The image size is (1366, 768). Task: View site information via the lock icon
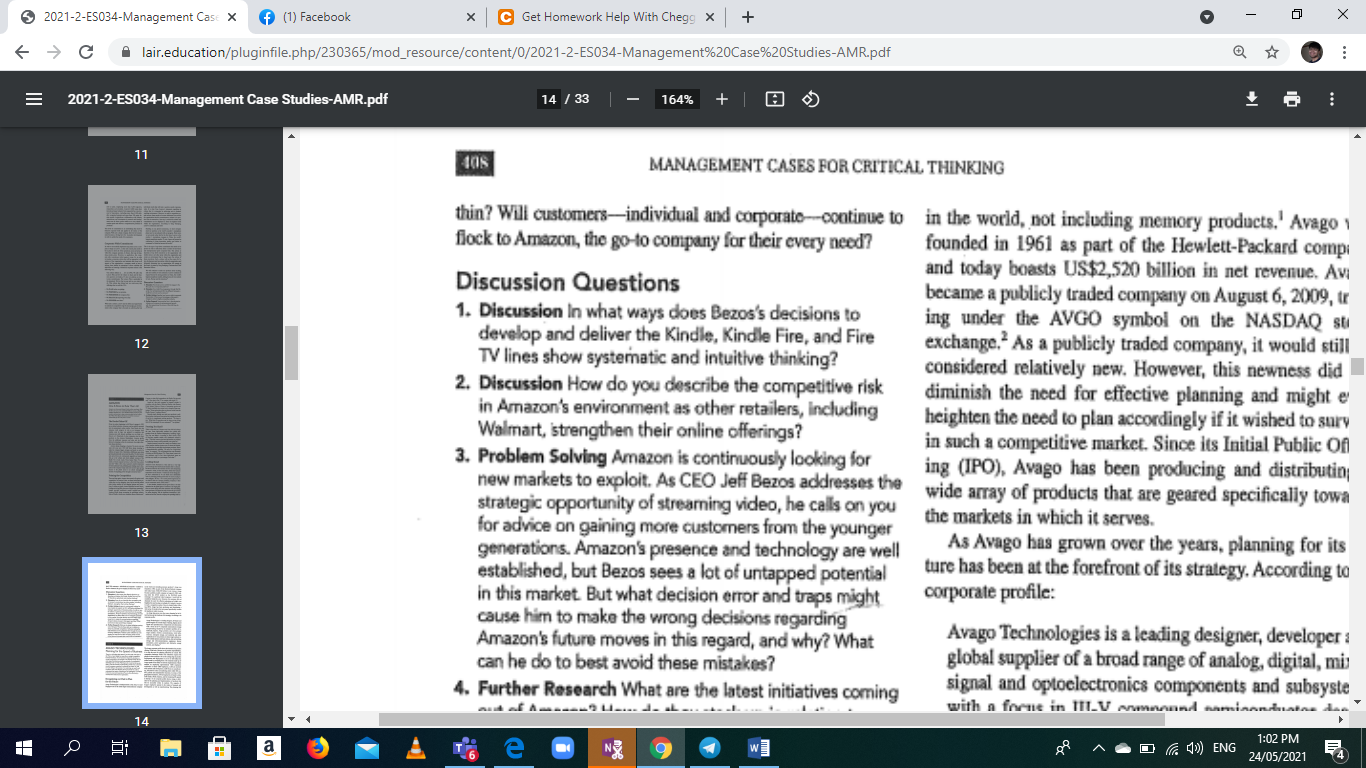[x=126, y=52]
